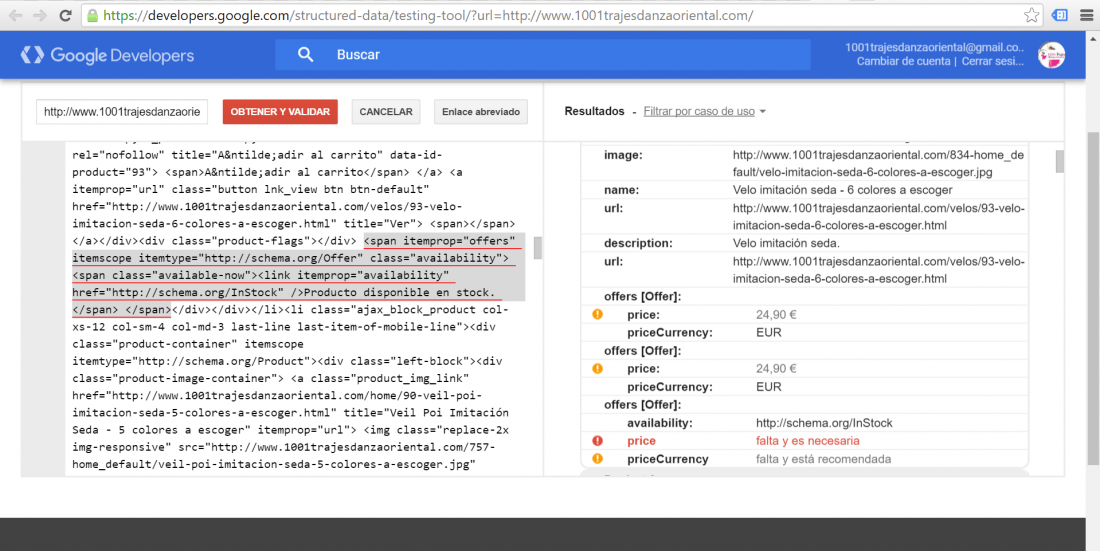Click OBTENER Y VALIDAR button
1100x551 pixels.
(x=280, y=112)
